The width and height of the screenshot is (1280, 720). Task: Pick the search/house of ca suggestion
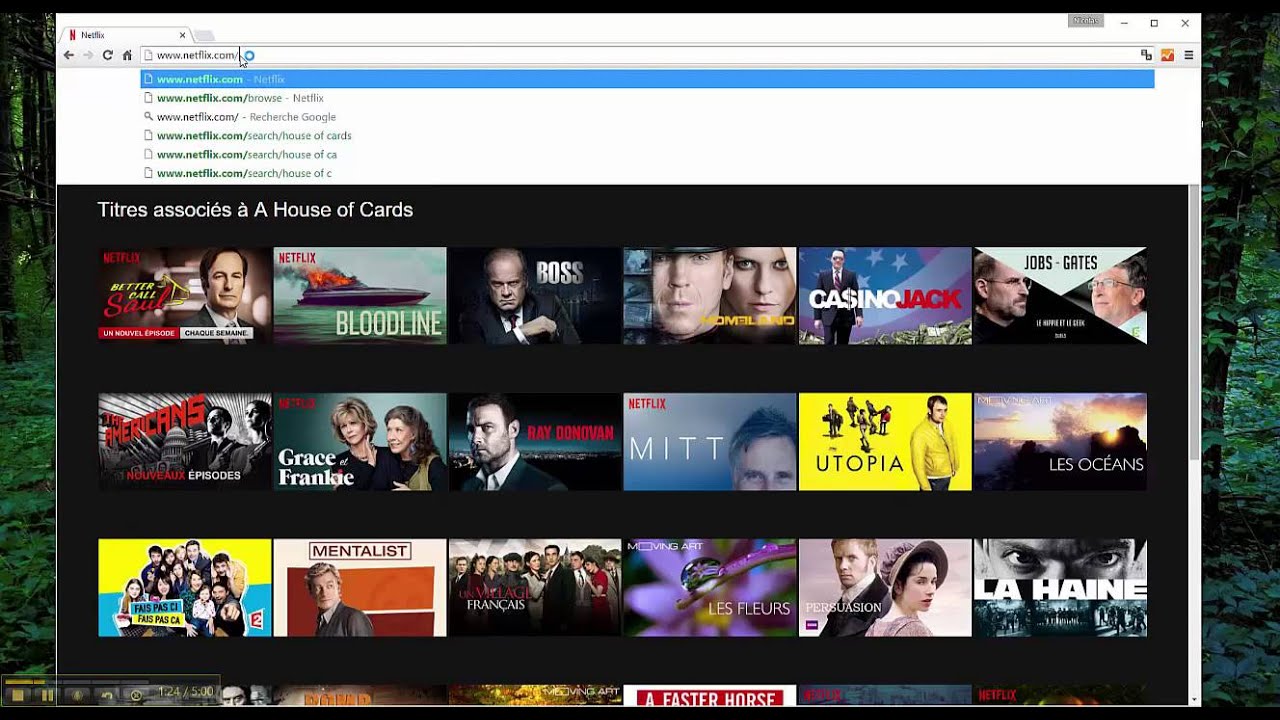(647, 155)
